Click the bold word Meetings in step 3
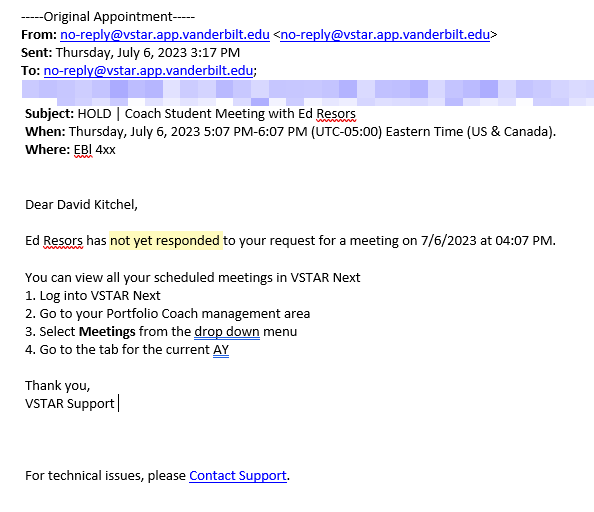Screen dimensions: 594x512 click(107, 331)
